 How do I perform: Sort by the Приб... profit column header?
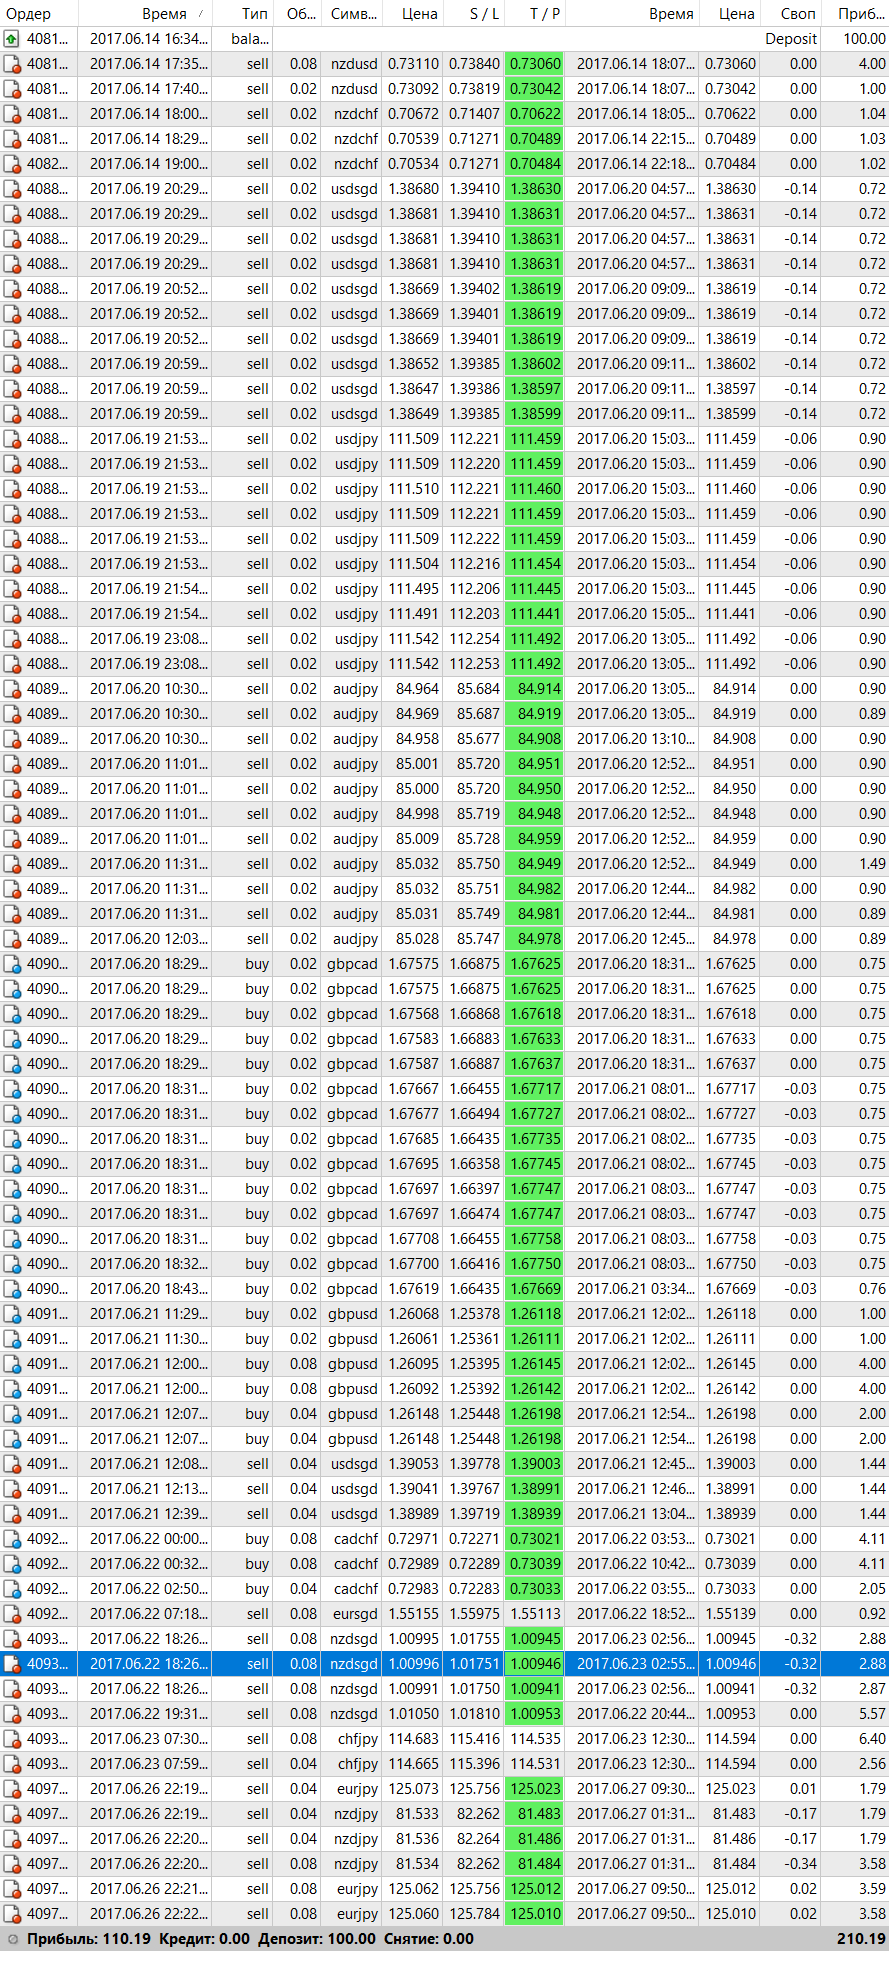pyautogui.click(x=855, y=14)
